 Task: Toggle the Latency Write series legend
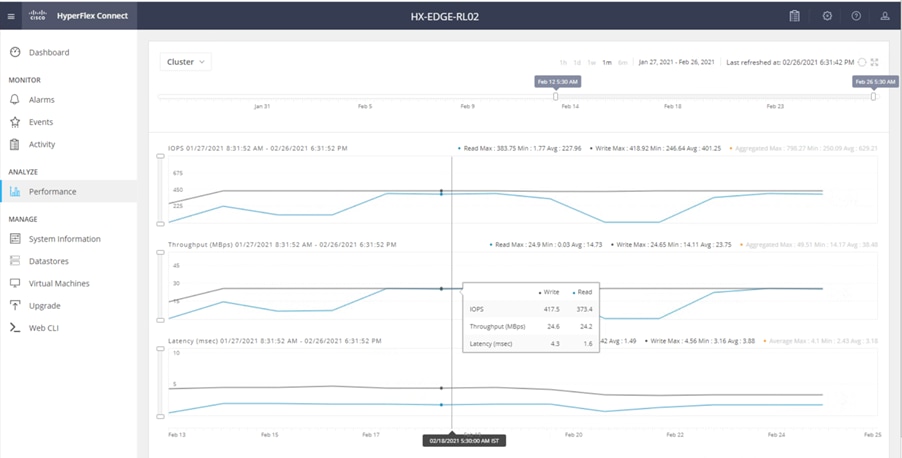[x=700, y=341]
